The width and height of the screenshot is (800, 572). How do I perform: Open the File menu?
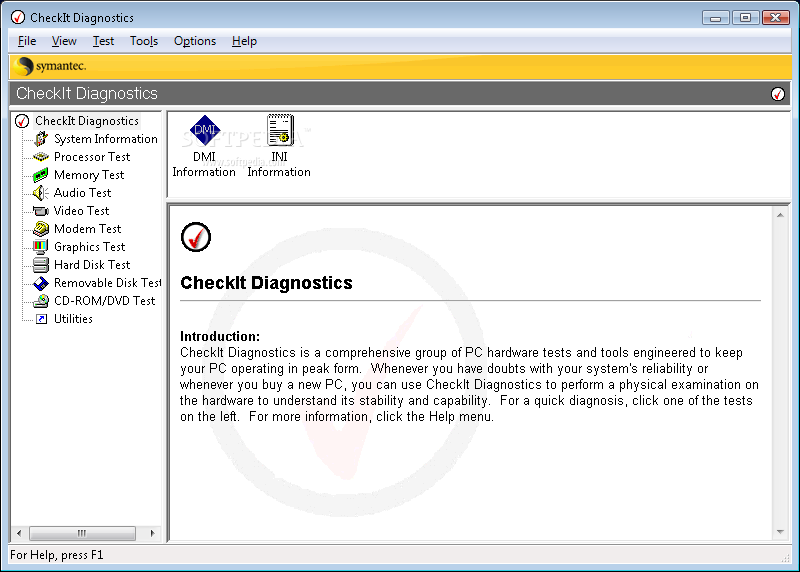click(x=27, y=41)
